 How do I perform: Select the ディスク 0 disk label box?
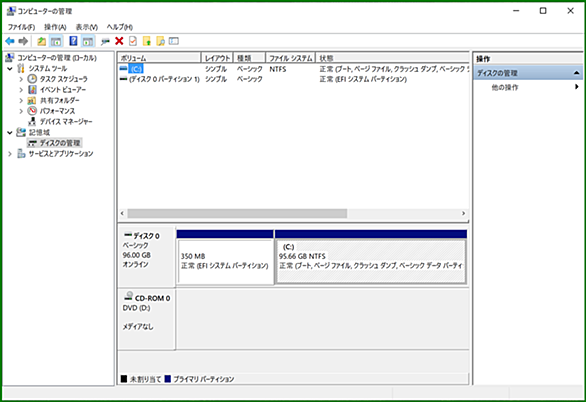(x=146, y=257)
